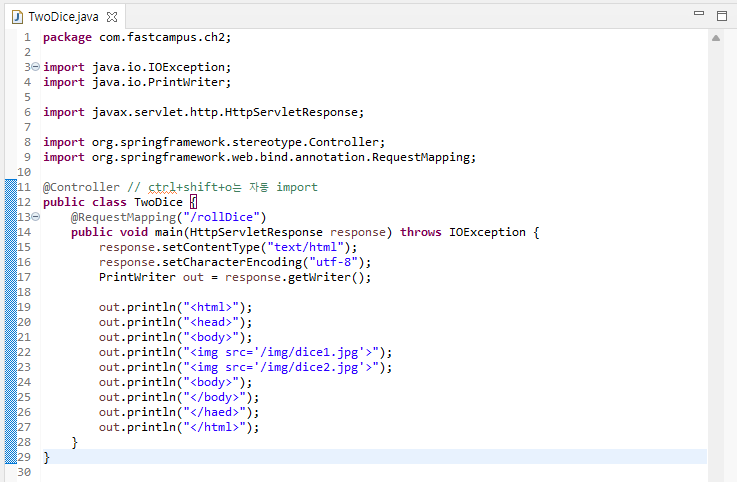Click method name 'main' on line 14
737x482 pixels.
tap(169, 232)
